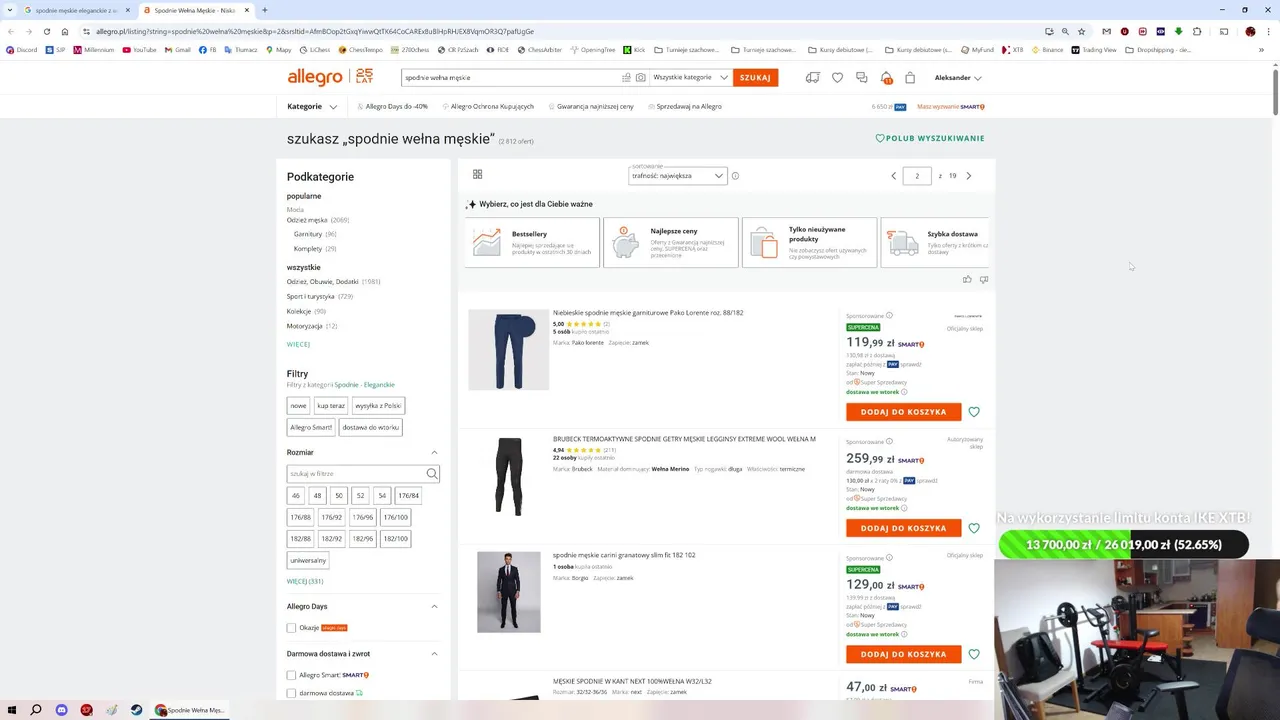1280x720 pixels.
Task: Add Brubeck leggings 259,99 zł to cart
Action: tap(903, 528)
